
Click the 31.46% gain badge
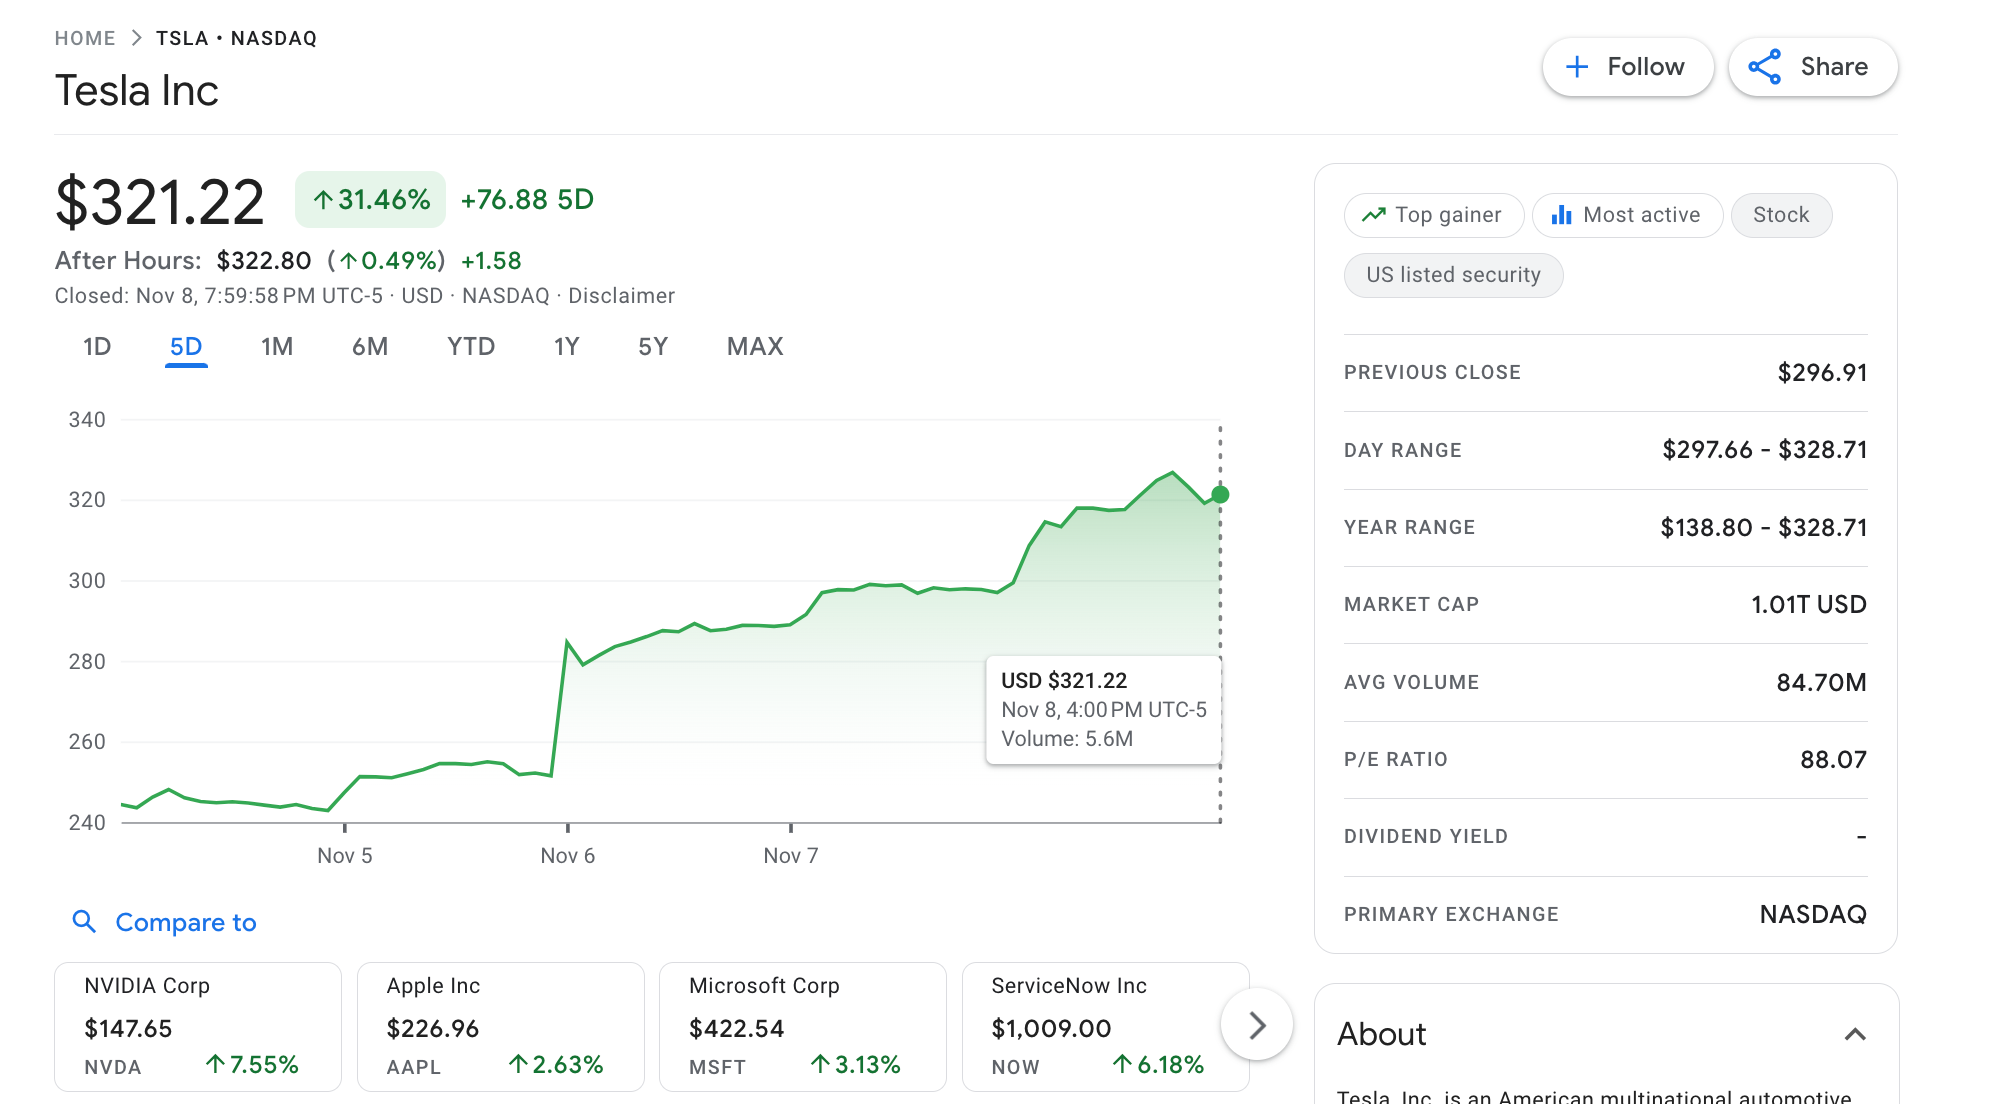click(x=370, y=200)
